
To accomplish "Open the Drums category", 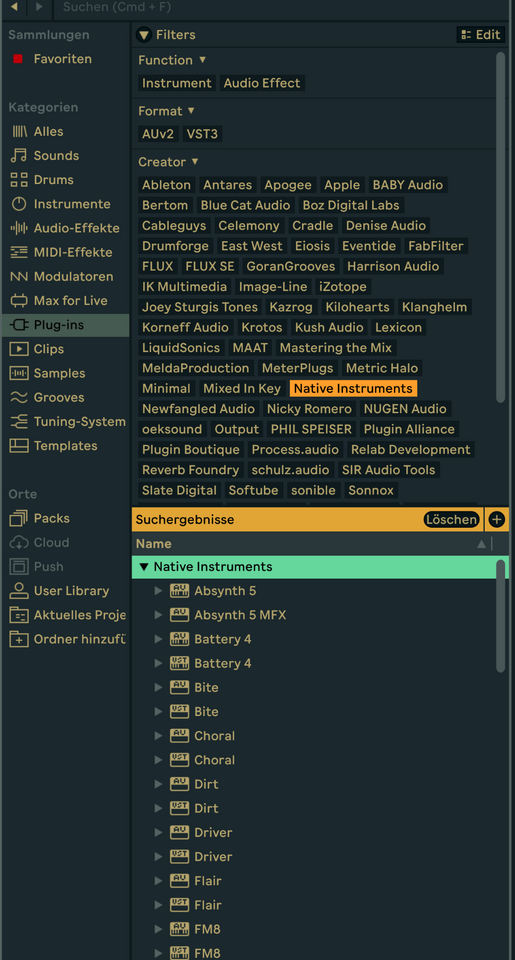I will (66, 180).
